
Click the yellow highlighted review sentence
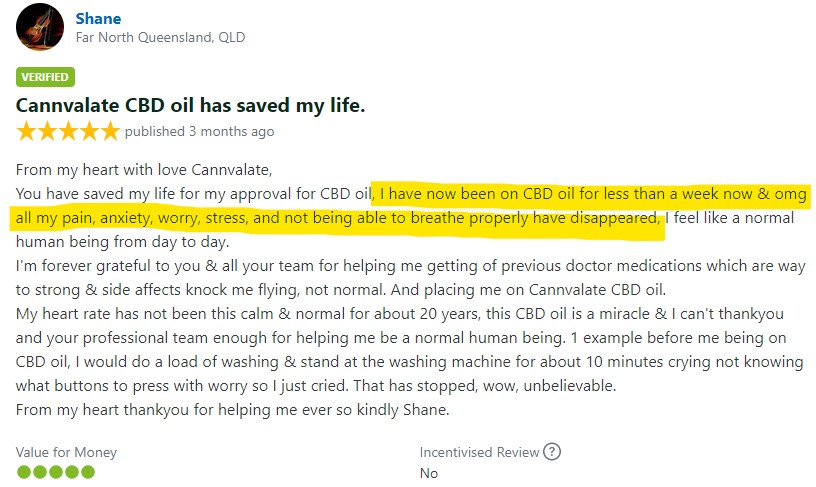[x=411, y=206]
